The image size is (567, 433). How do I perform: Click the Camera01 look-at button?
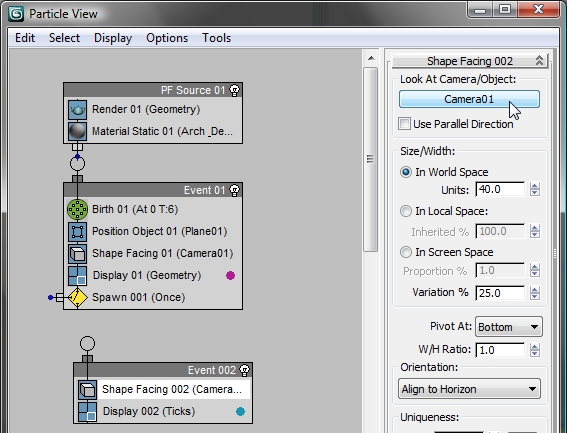pos(469,99)
